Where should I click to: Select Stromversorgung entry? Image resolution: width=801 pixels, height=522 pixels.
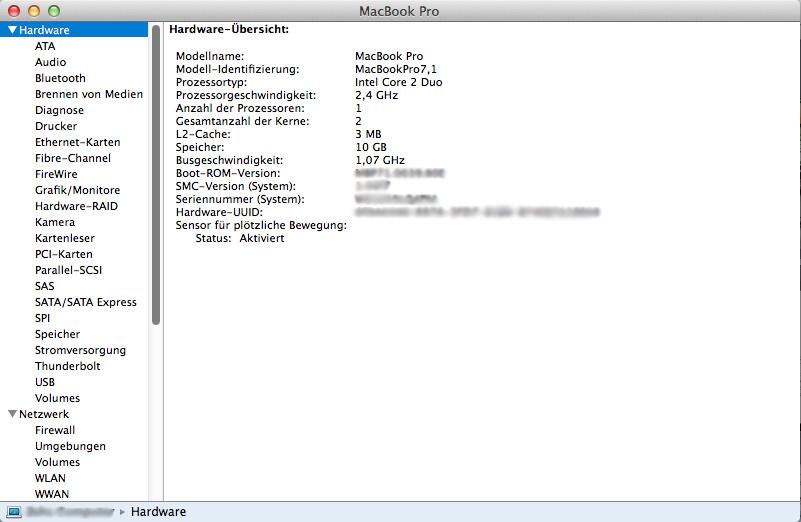(80, 350)
